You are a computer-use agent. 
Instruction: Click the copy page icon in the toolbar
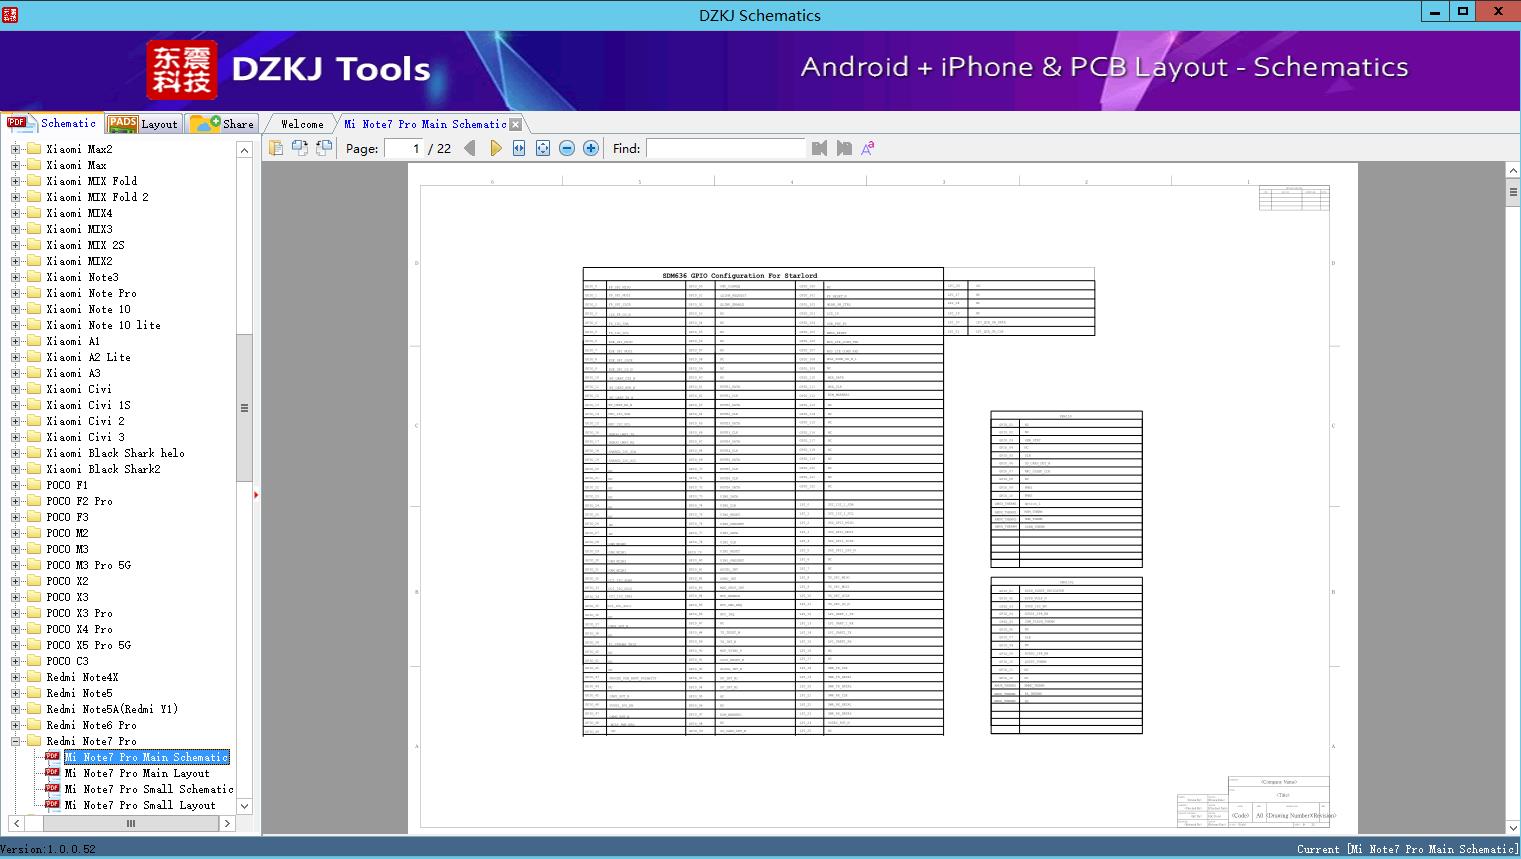point(275,148)
